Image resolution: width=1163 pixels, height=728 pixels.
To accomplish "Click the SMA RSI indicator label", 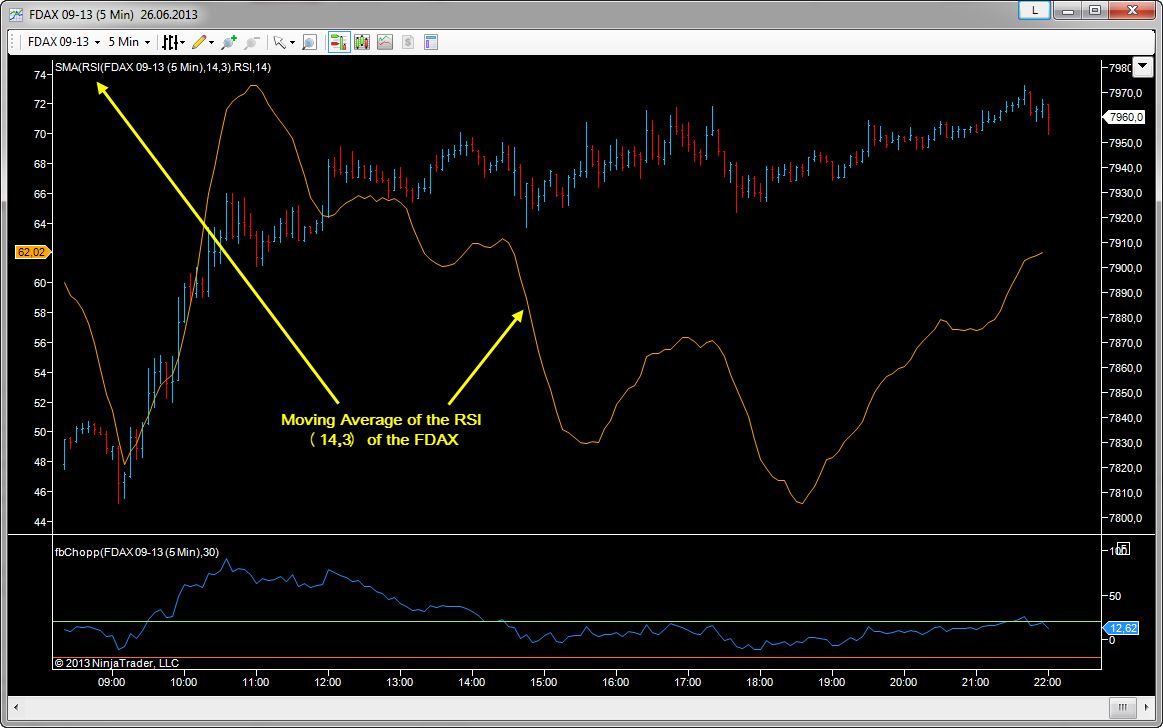I will (x=163, y=67).
